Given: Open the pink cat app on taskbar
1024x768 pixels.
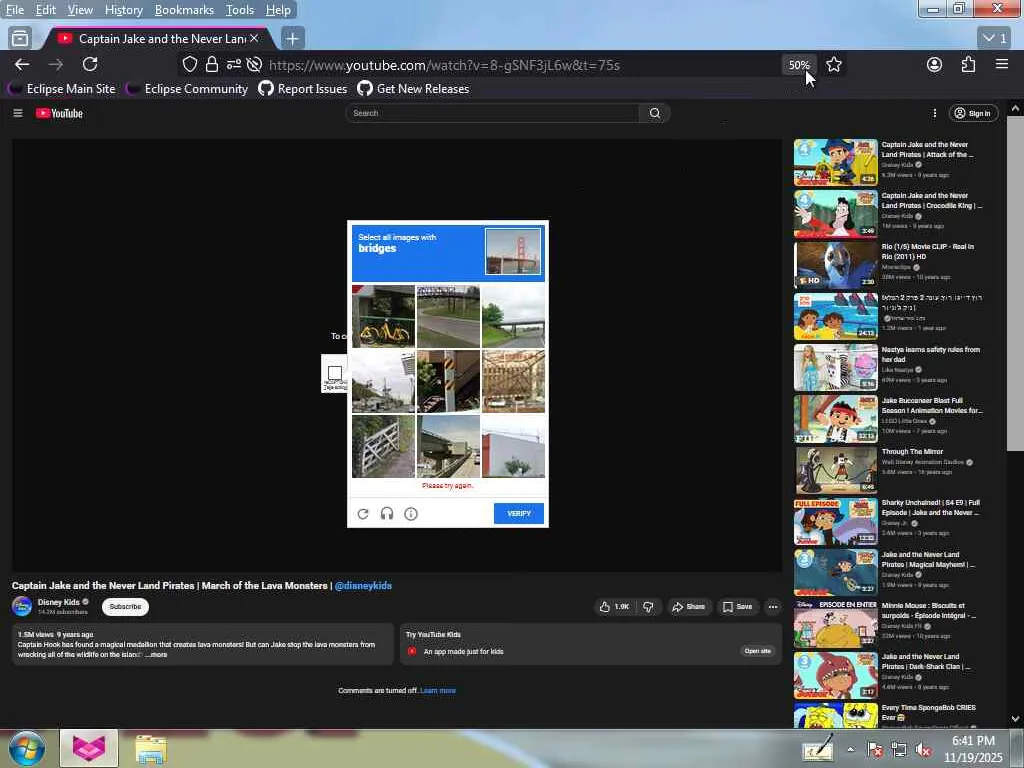Looking at the screenshot, I should coord(89,748).
